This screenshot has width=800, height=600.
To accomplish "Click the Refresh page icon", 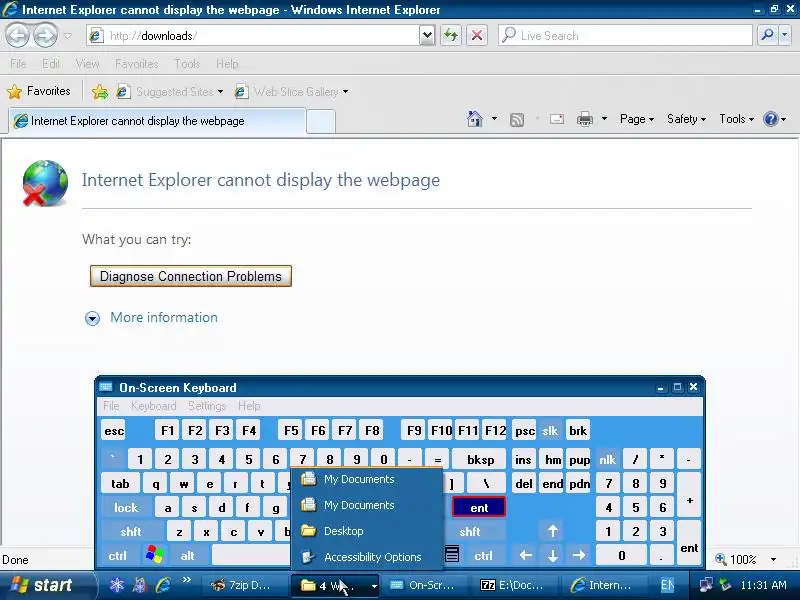I will point(451,35).
